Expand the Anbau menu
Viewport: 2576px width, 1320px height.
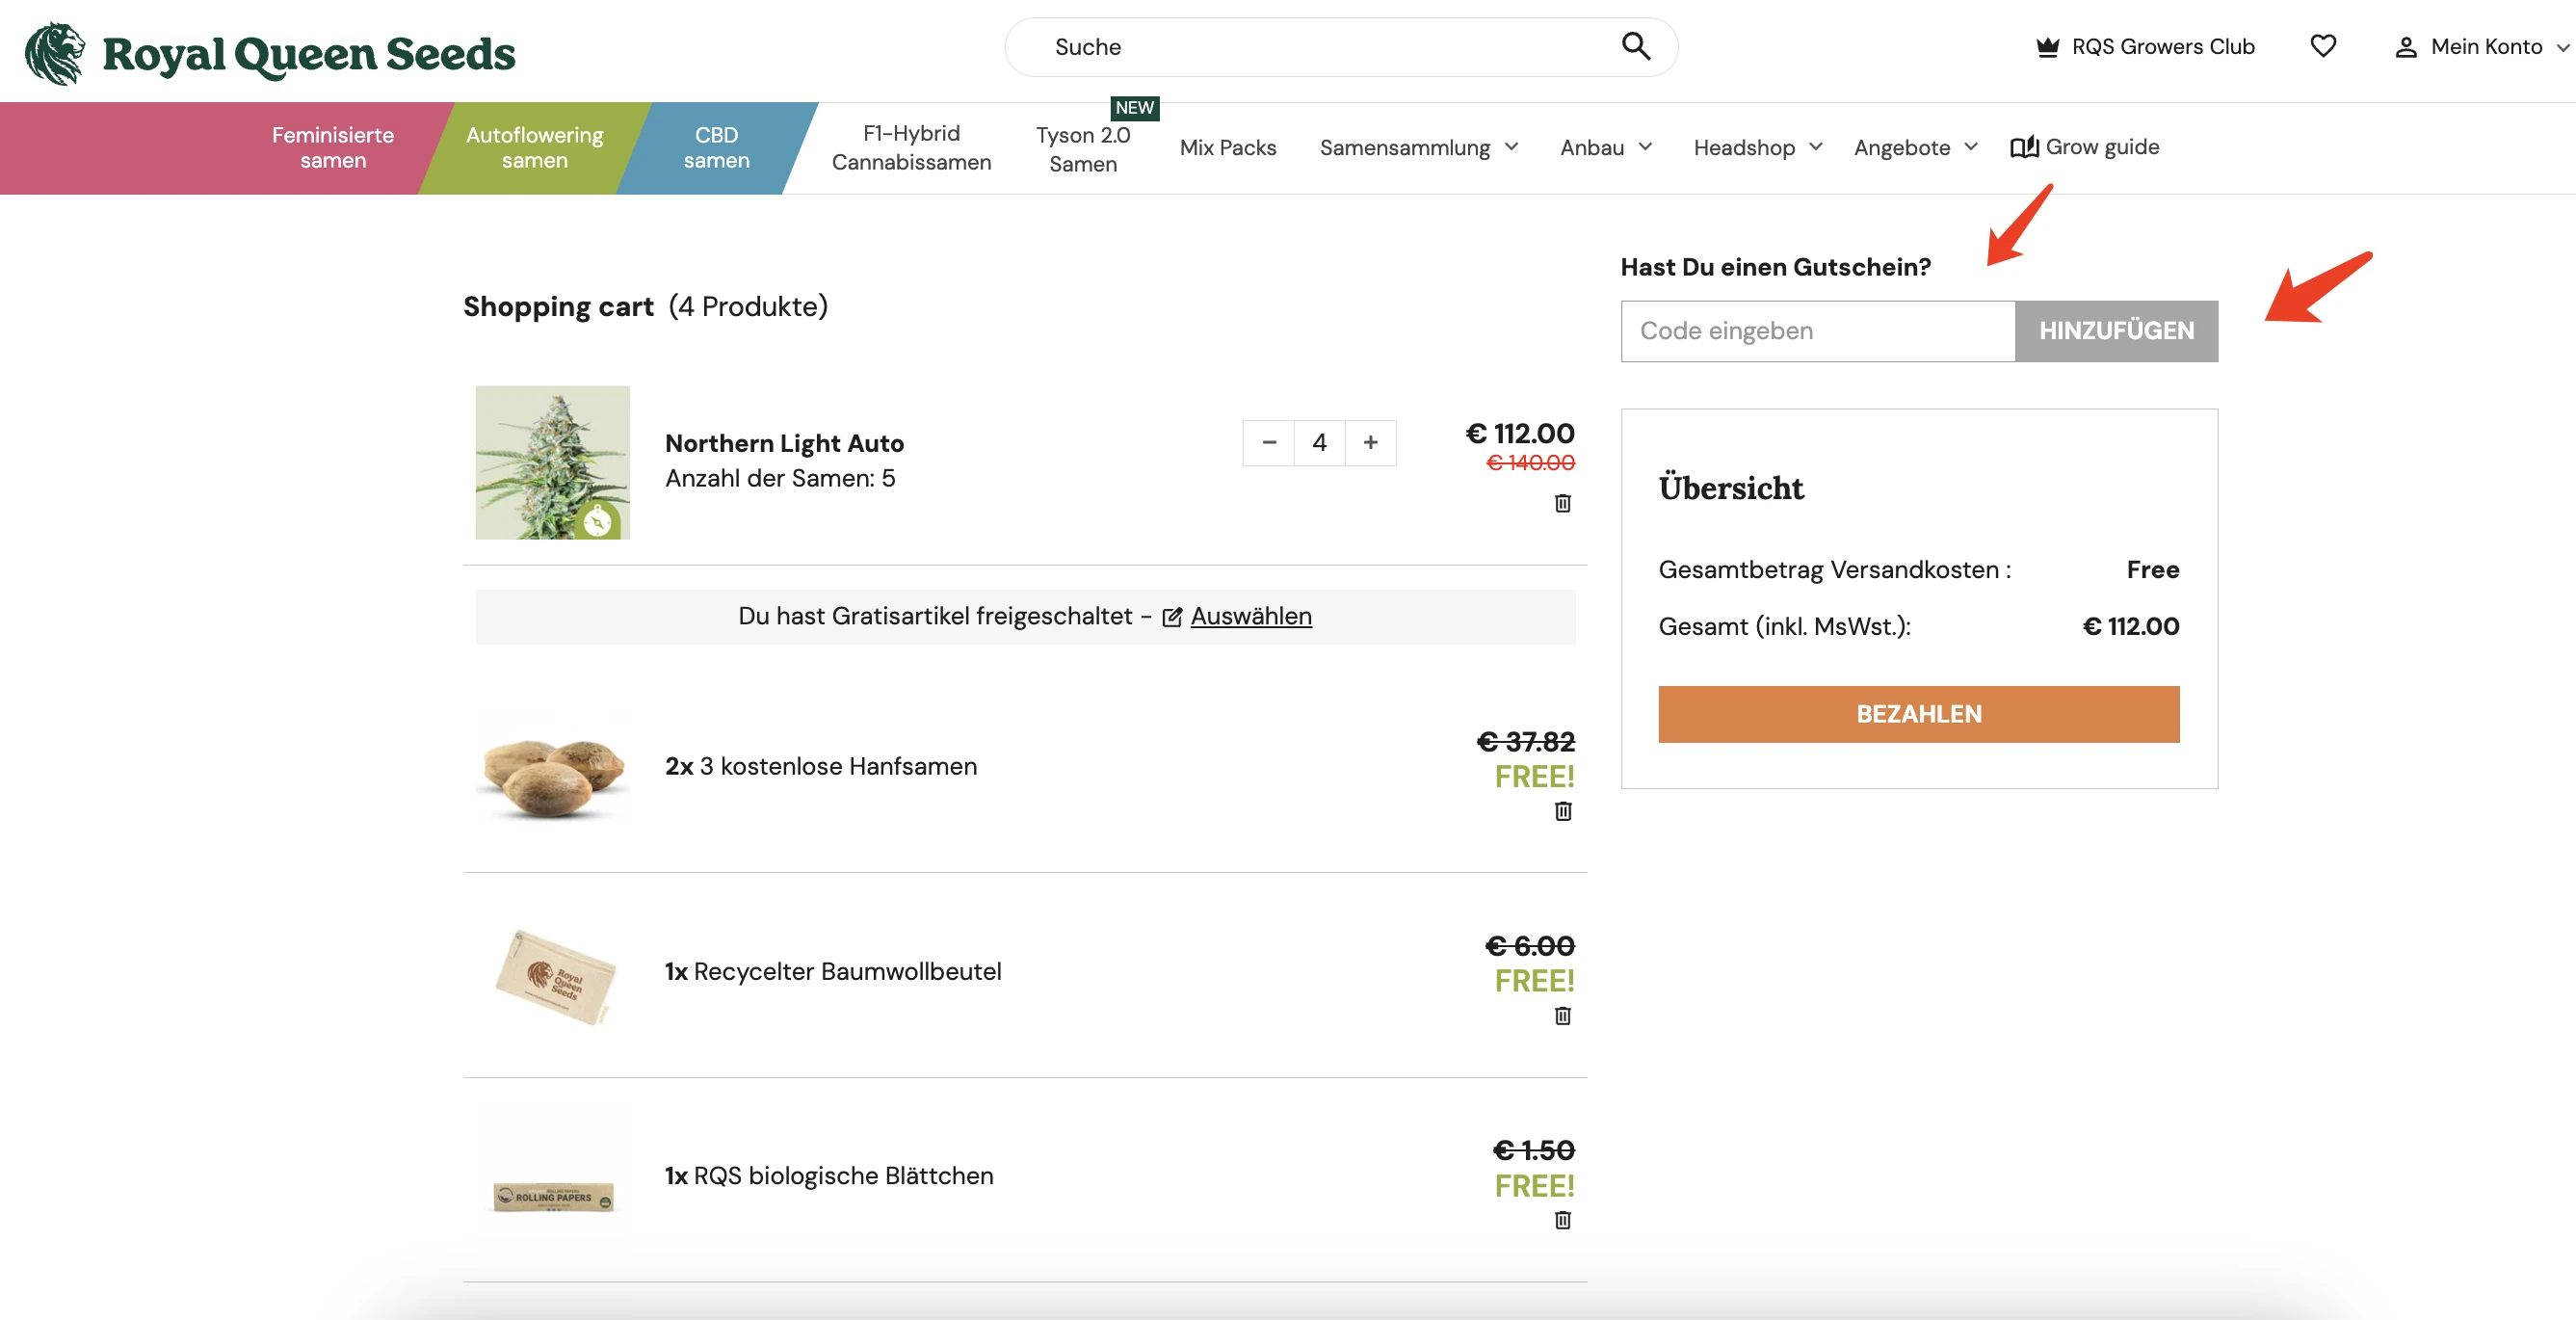[1645, 147]
